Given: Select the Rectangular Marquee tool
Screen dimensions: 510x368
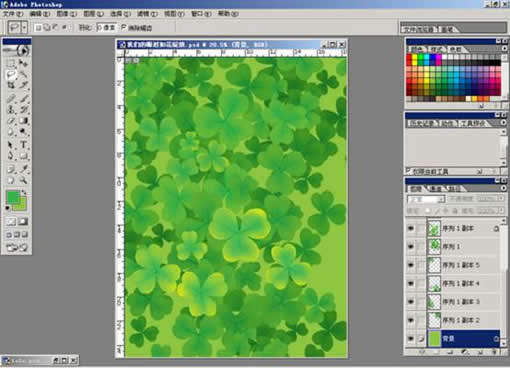Looking at the screenshot, I should pos(11,63).
